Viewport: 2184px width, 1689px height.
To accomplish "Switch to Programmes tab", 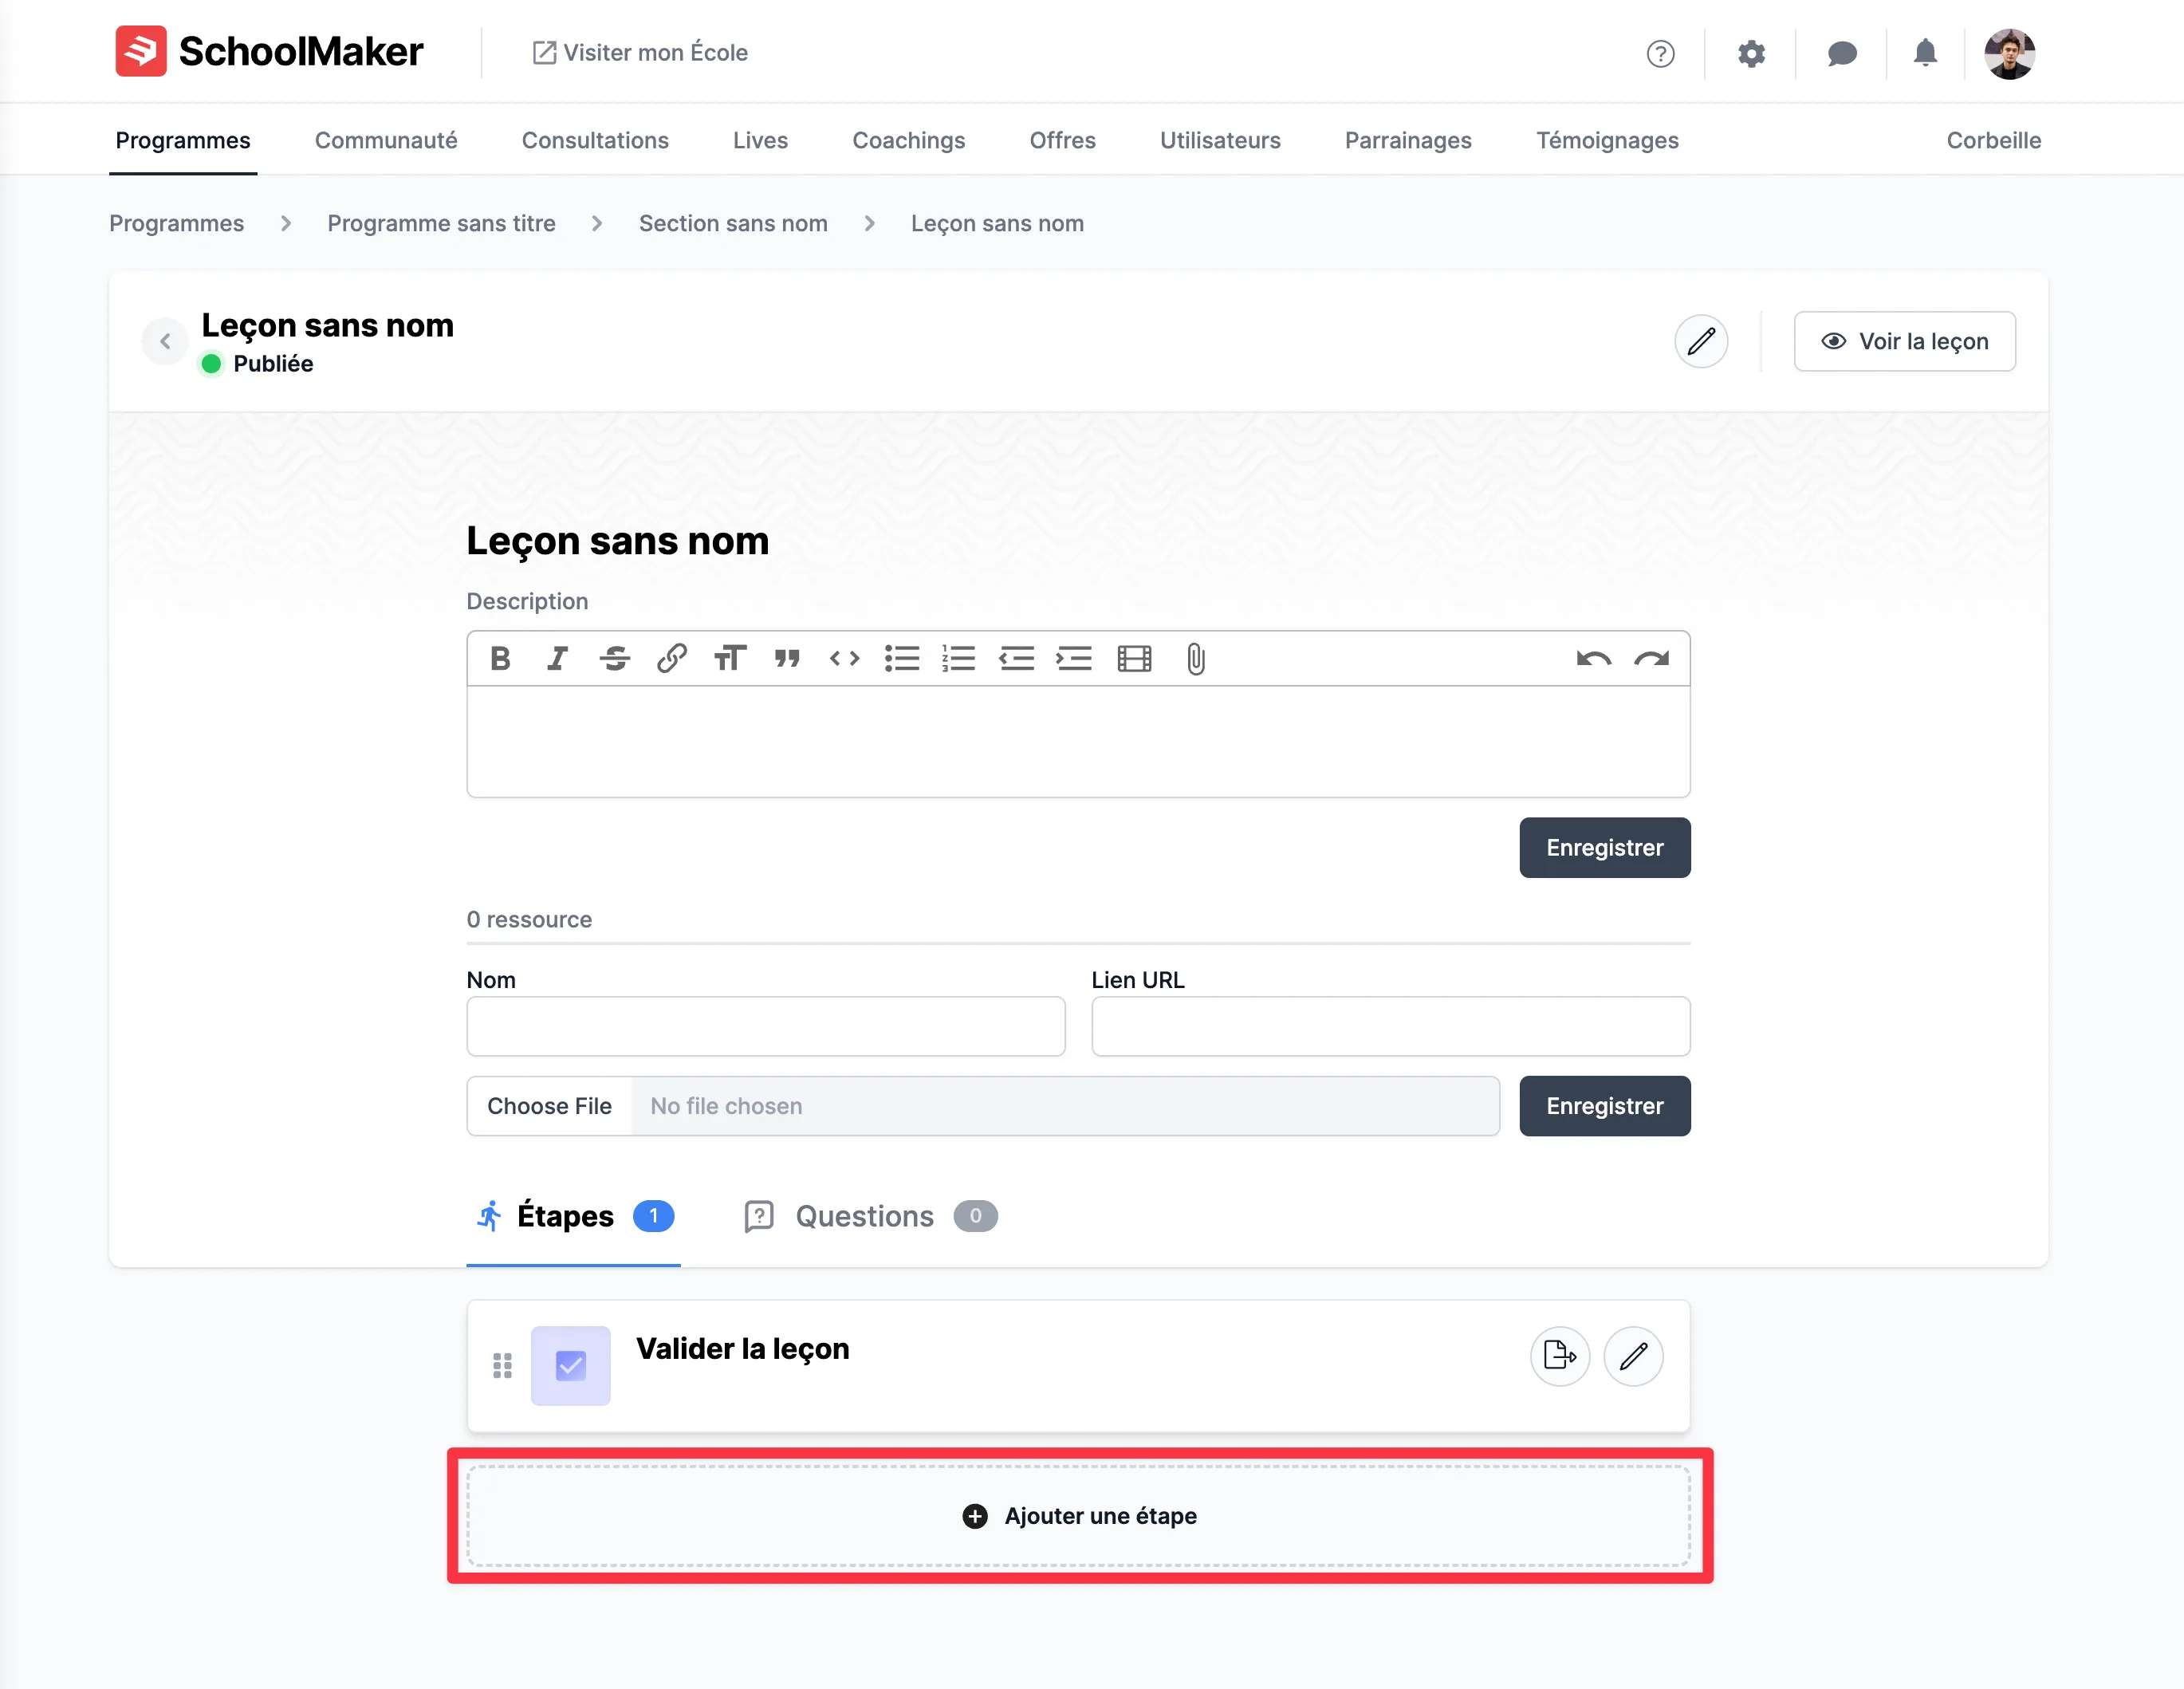I will [x=183, y=140].
